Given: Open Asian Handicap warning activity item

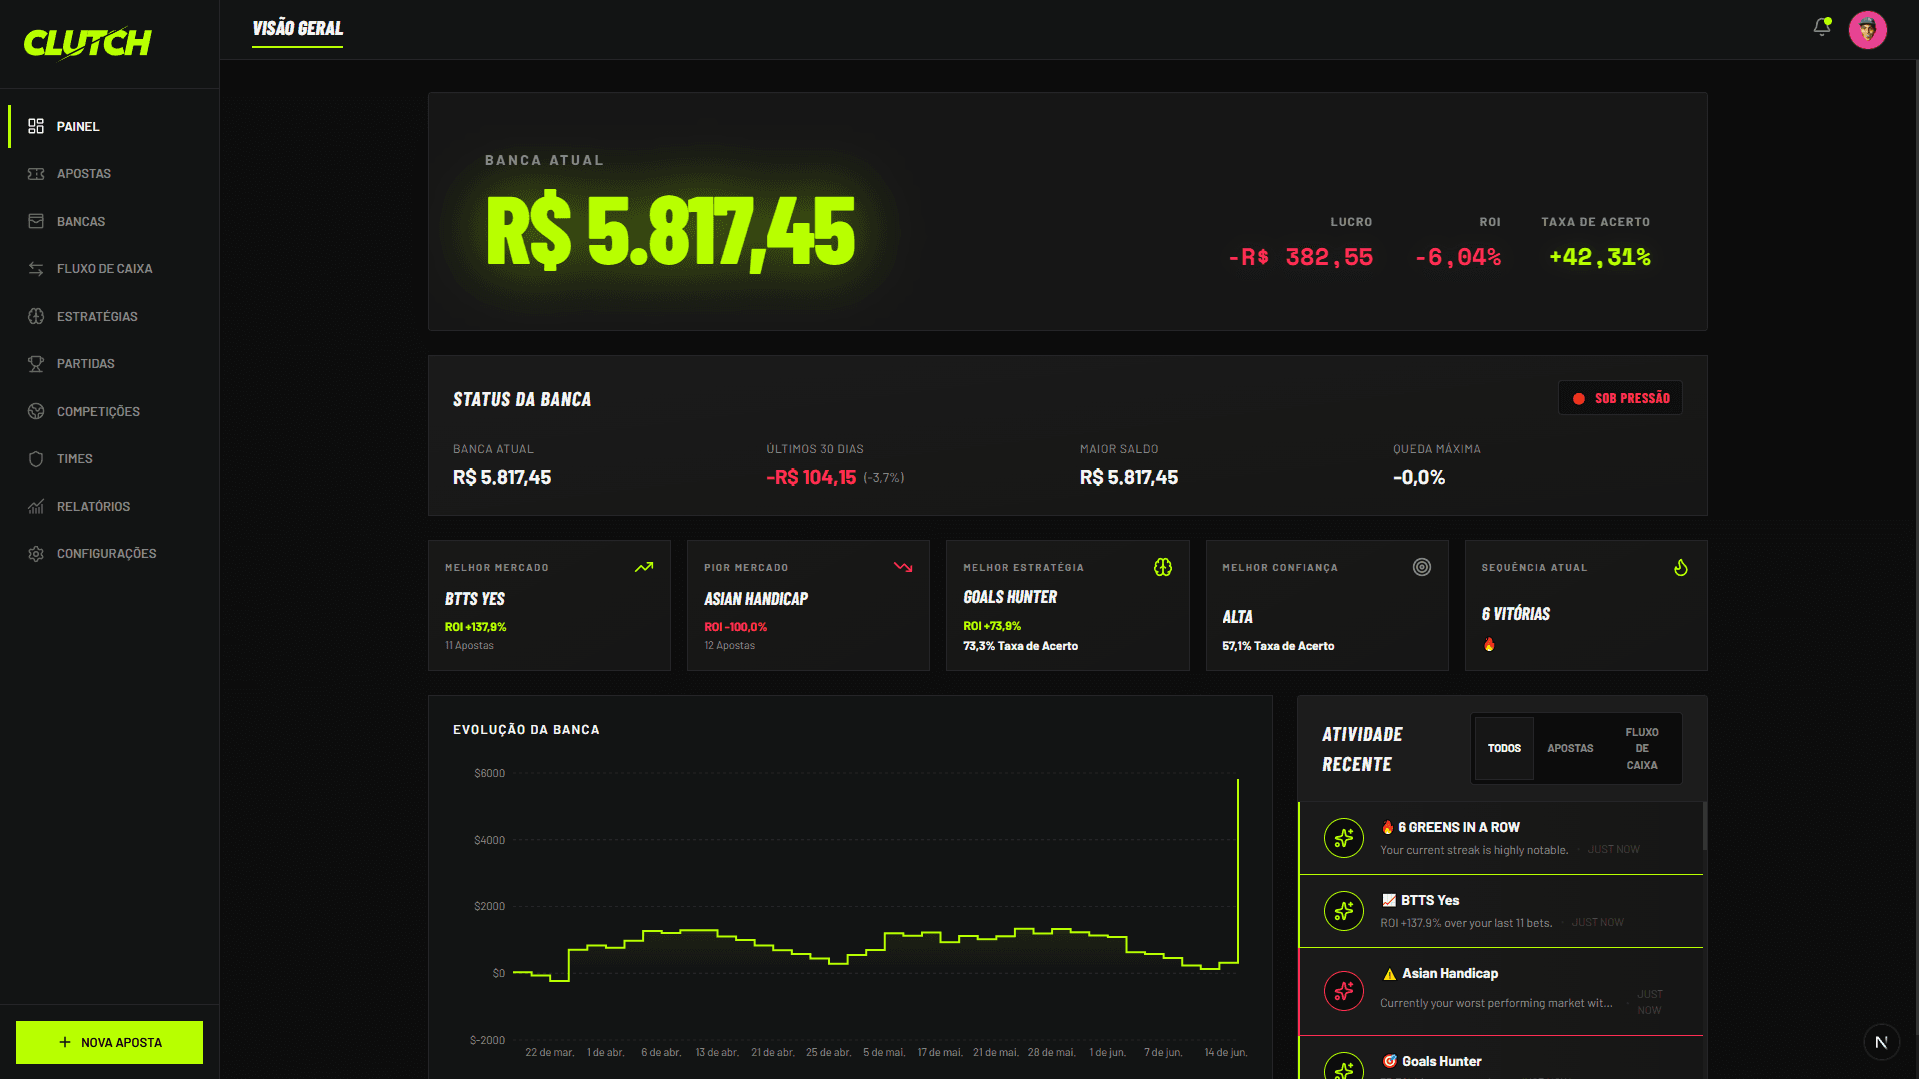Looking at the screenshot, I should click(1500, 991).
